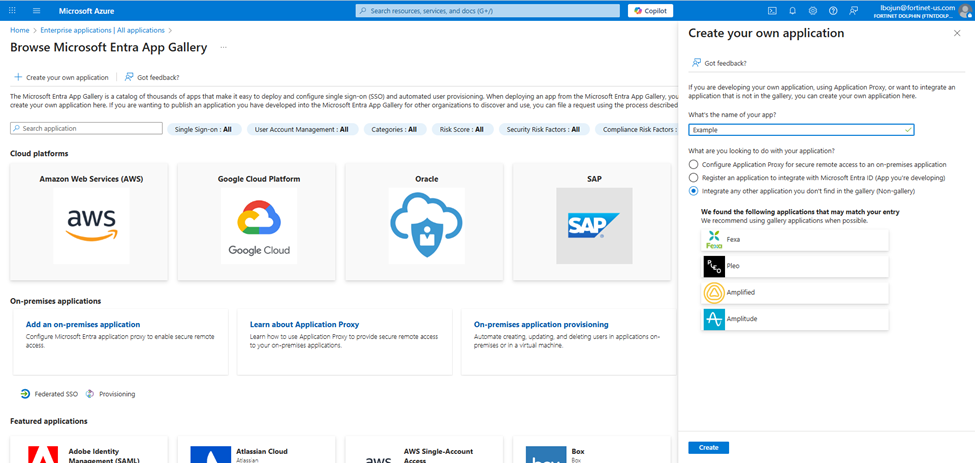Viewport: 975px width, 463px height.
Task: Choose the suggested Amplitude application
Action: (x=795, y=319)
